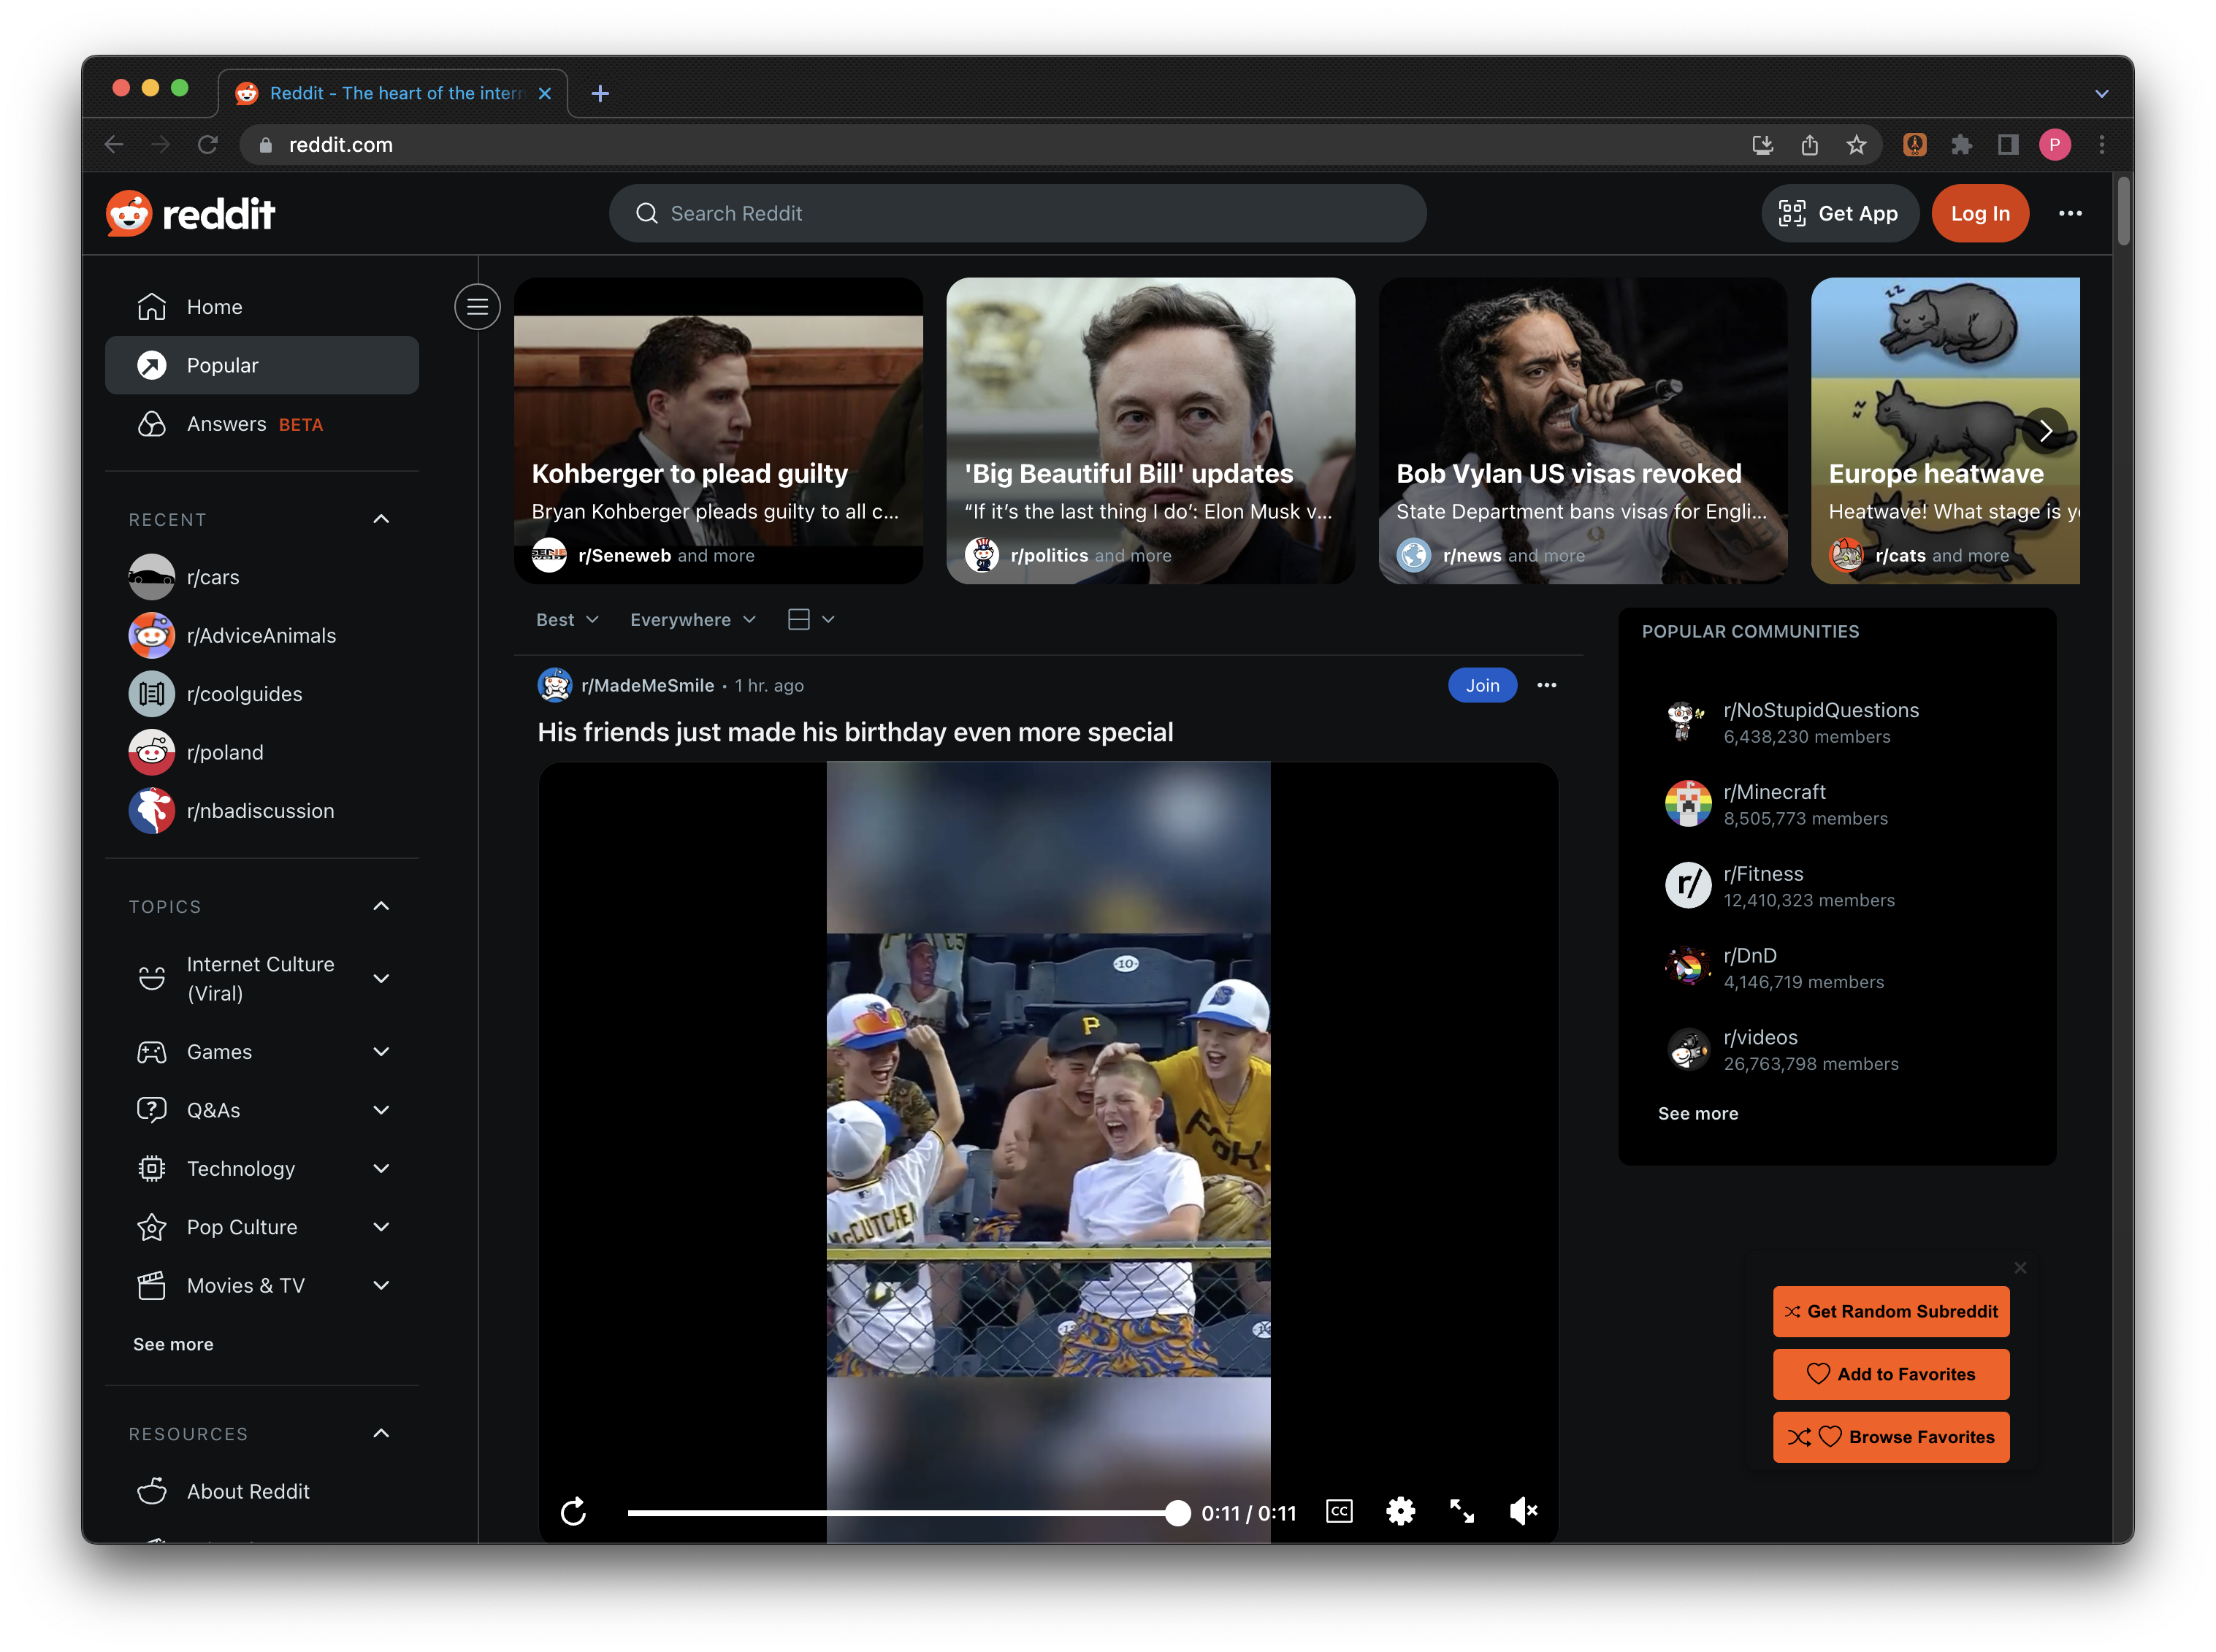Bookmark this page with star icon
The image size is (2216, 1652).
coord(1856,145)
